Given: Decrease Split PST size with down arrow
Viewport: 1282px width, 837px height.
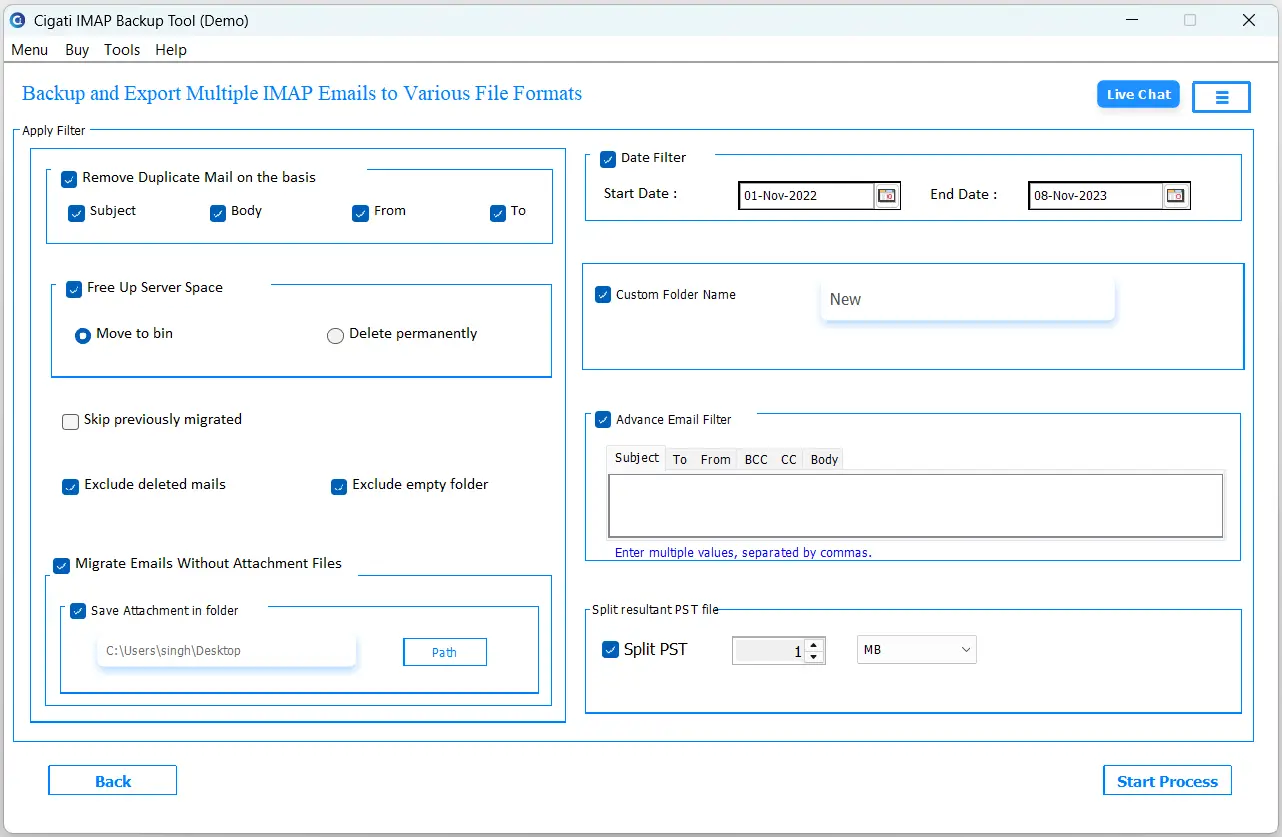Looking at the screenshot, I should tap(814, 657).
